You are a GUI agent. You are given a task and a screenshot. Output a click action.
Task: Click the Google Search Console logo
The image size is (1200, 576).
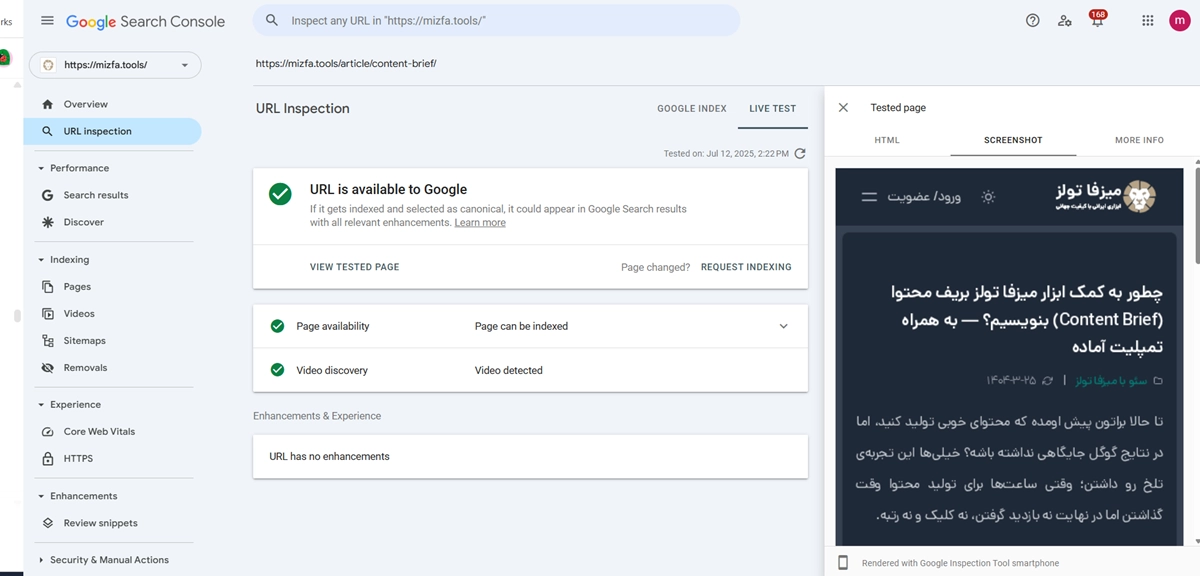(146, 21)
